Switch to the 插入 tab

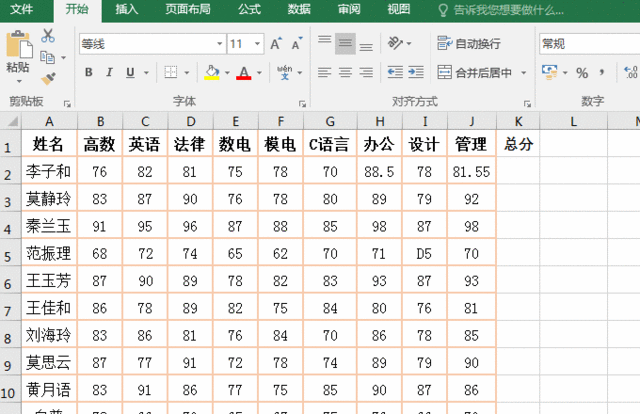127,9
